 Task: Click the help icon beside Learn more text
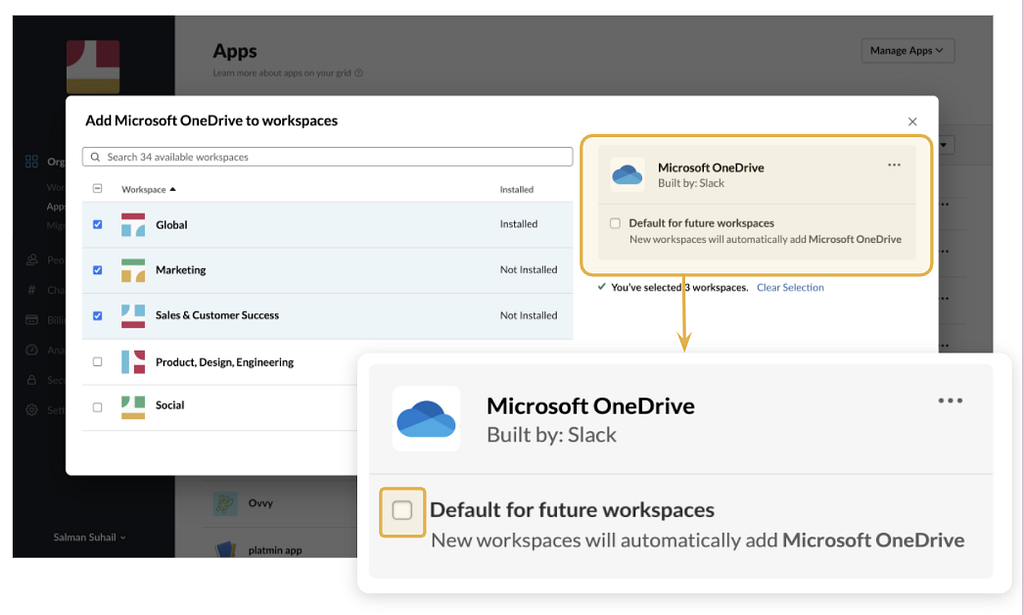[359, 73]
